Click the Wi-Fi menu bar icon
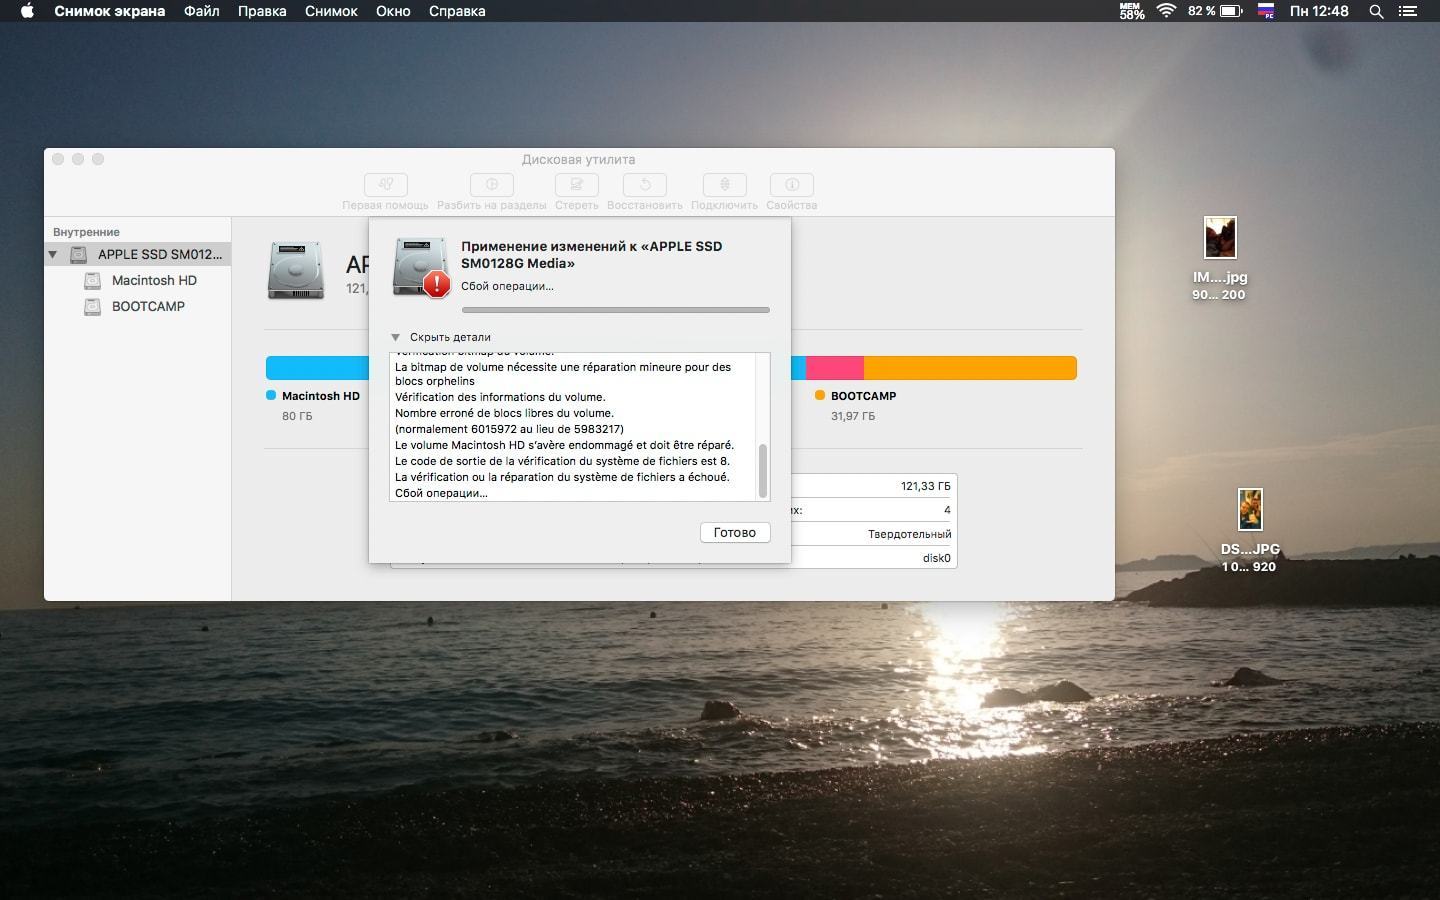Image resolution: width=1440 pixels, height=900 pixels. [x=1166, y=11]
